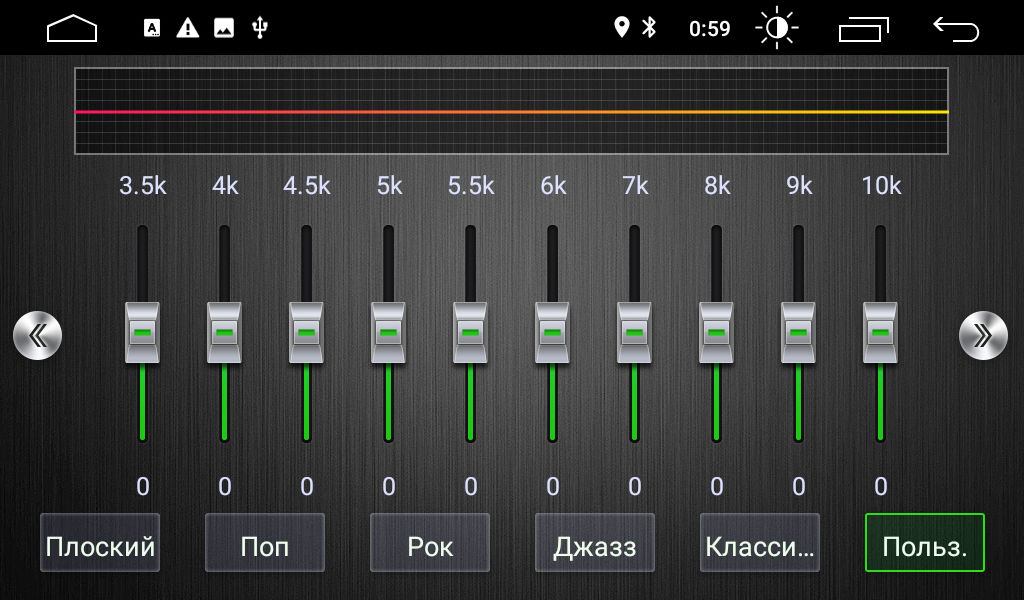Click the 4k band slider knob
Image resolution: width=1024 pixels, height=600 pixels.
pos(224,332)
